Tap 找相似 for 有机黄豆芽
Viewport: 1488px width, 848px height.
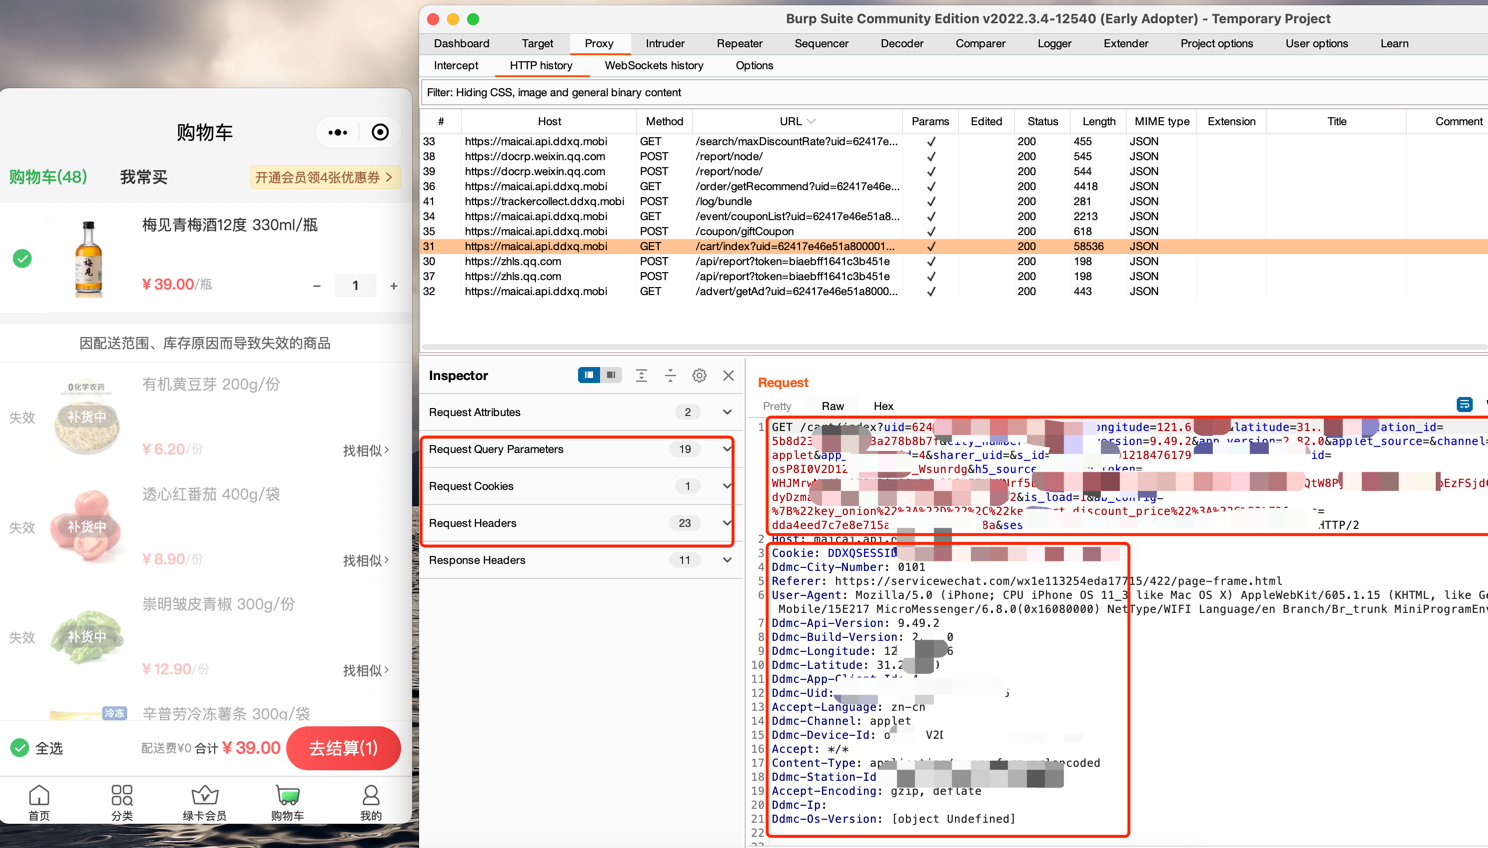coord(366,451)
